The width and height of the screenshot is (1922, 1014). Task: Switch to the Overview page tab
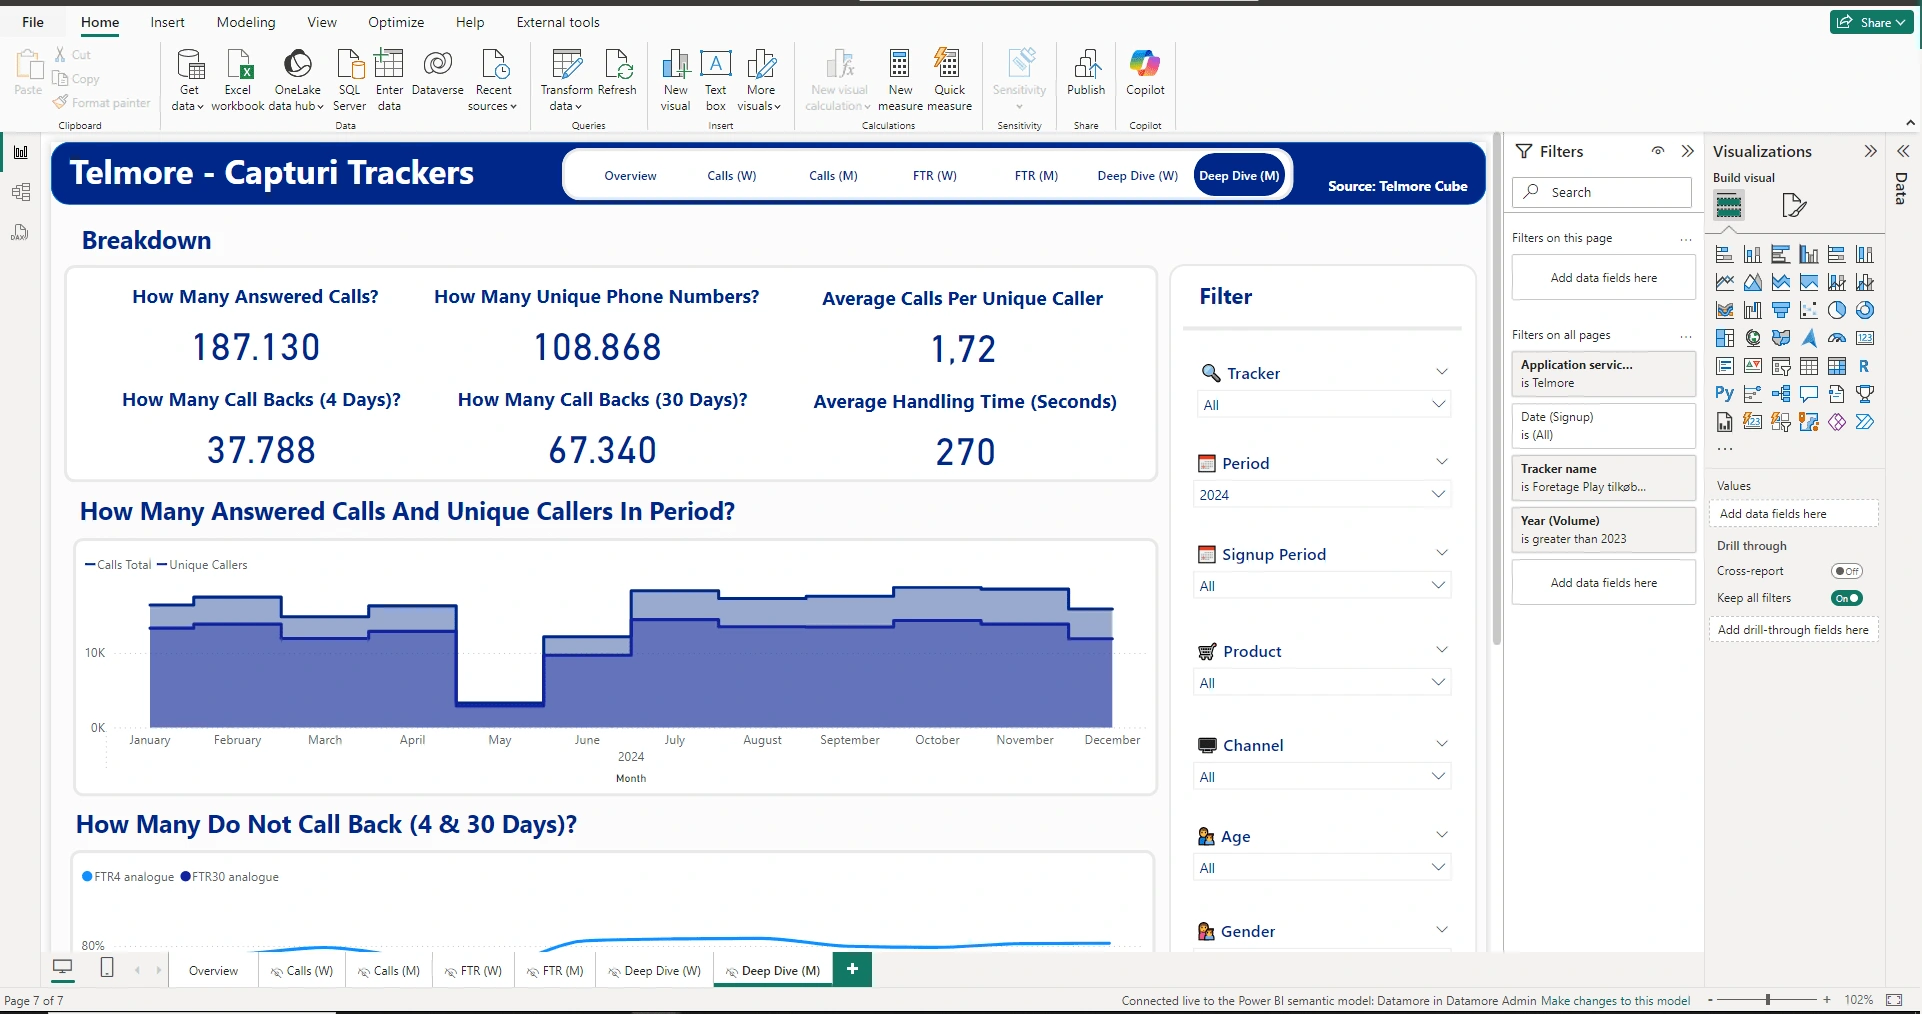(213, 971)
